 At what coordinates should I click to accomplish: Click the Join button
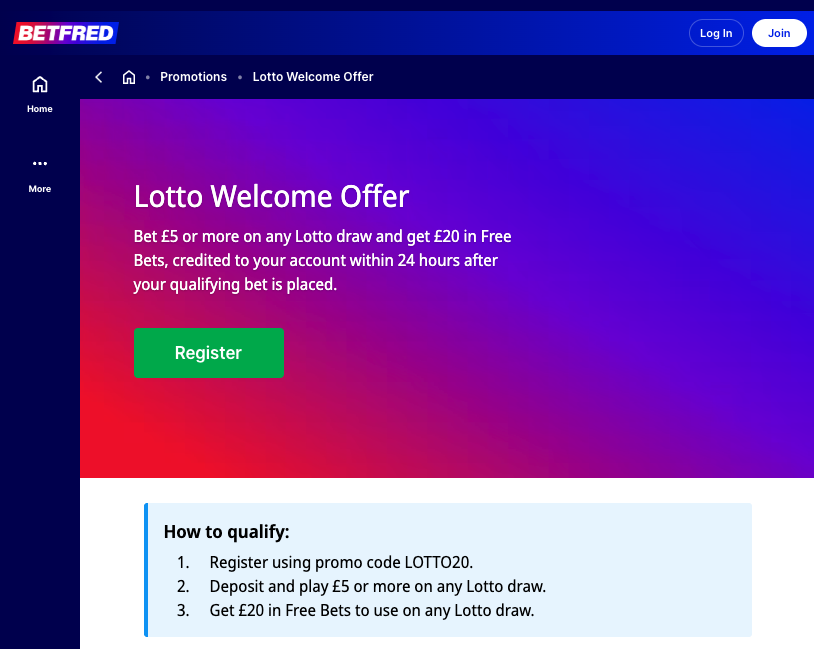coord(779,32)
